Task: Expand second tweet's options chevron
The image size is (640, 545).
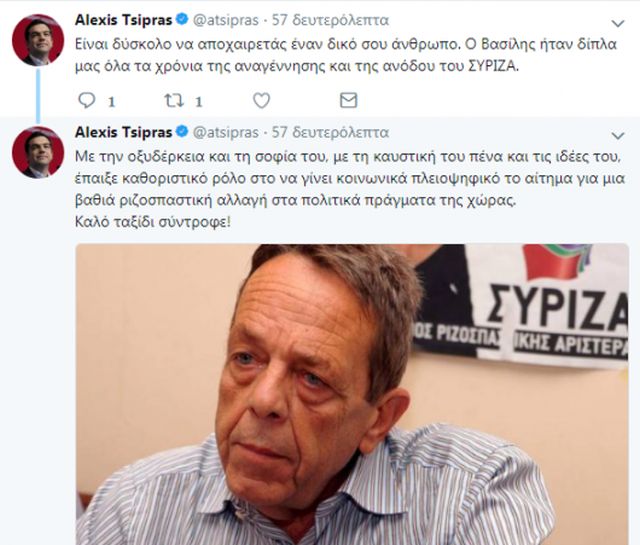Action: pos(618,136)
